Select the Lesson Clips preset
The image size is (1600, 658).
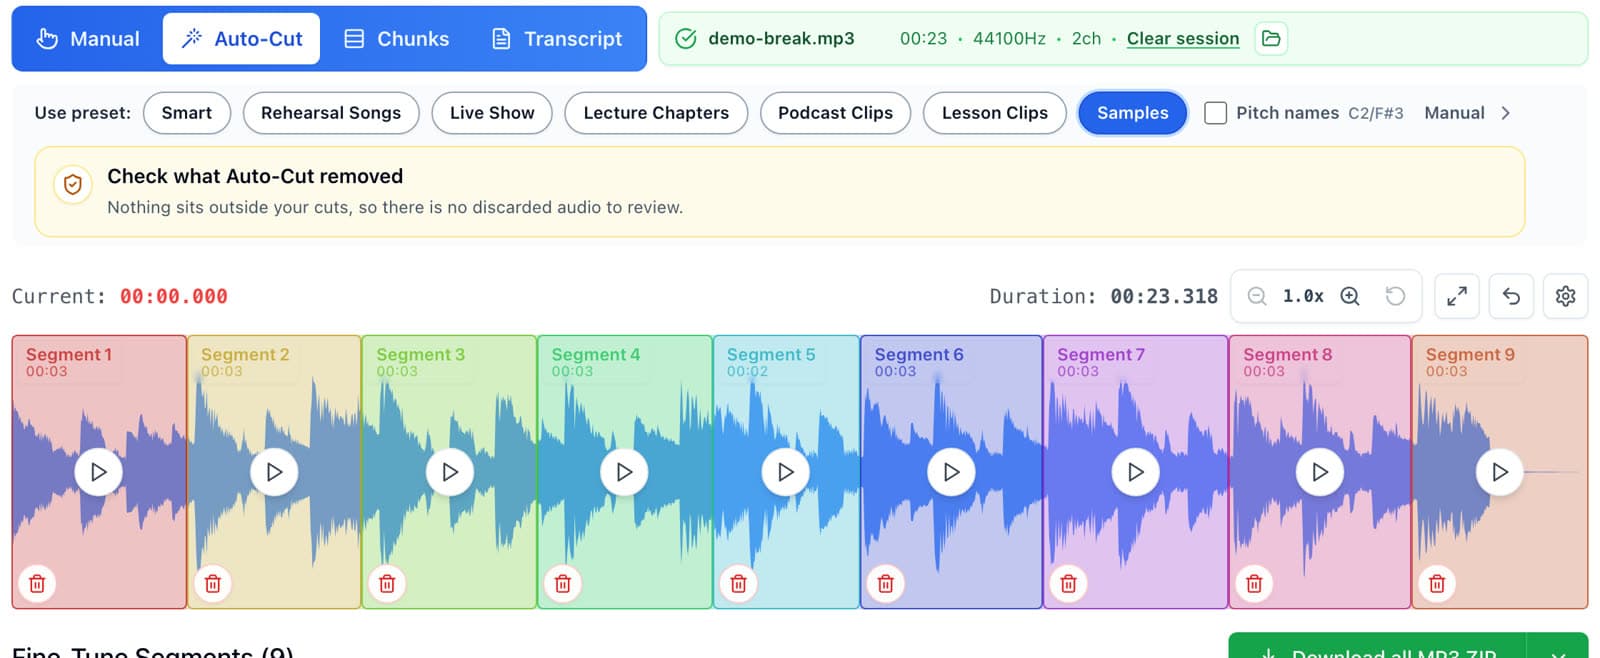995,113
